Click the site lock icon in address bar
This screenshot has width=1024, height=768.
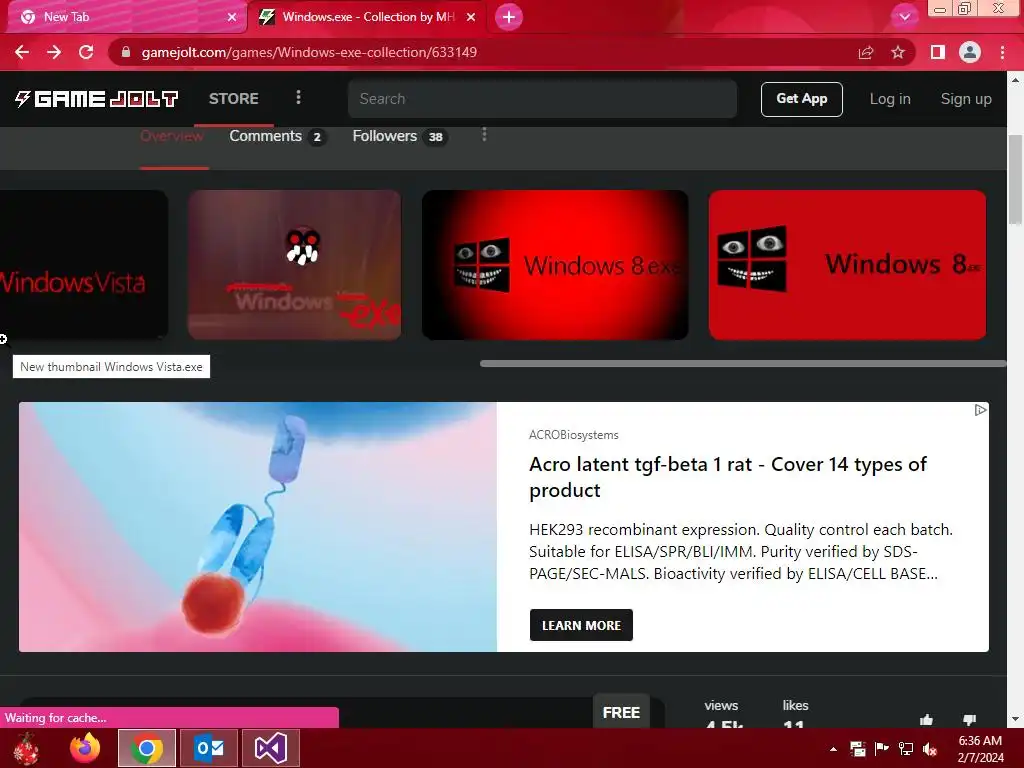point(126,52)
